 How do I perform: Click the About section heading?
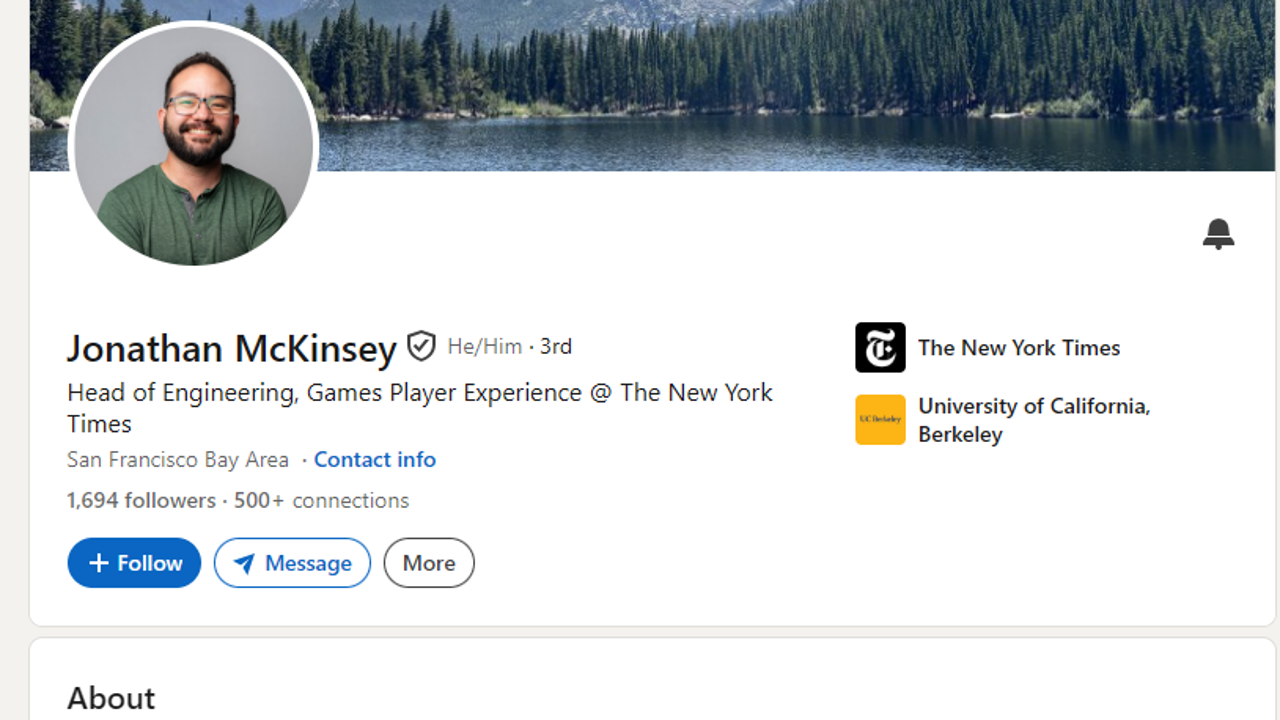tap(111, 698)
